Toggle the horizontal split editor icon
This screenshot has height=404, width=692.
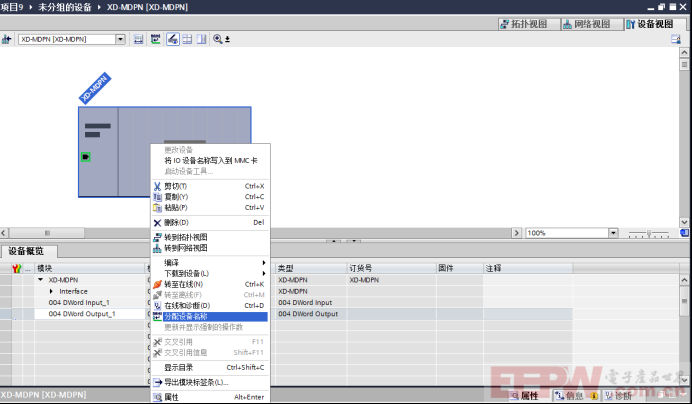(187, 39)
